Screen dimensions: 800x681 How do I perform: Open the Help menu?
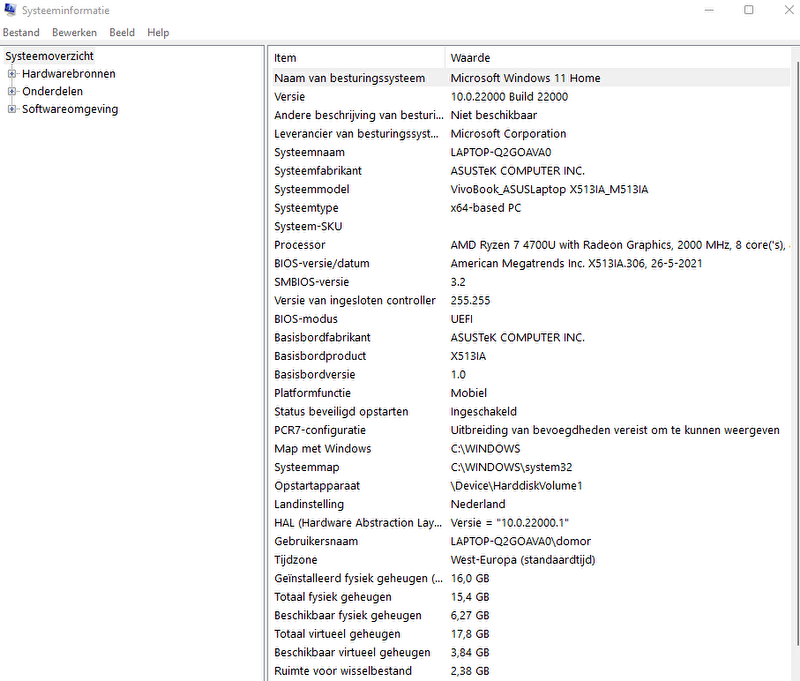[158, 33]
